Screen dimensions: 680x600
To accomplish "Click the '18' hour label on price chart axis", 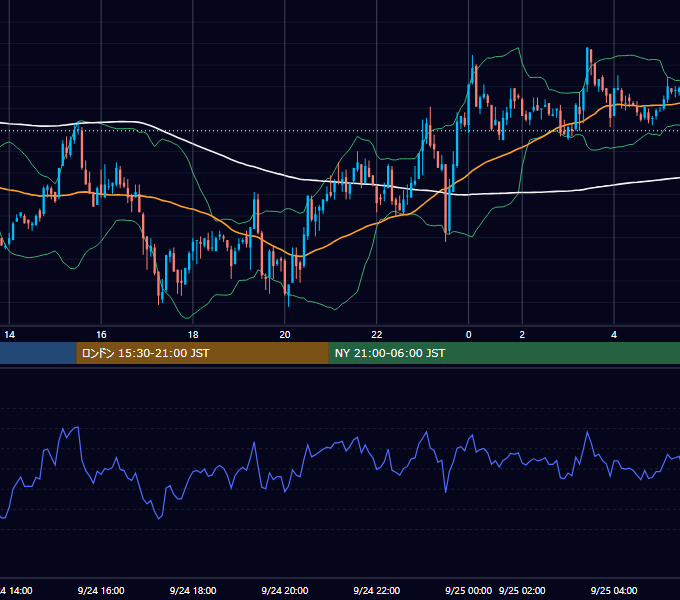I will point(193,335).
